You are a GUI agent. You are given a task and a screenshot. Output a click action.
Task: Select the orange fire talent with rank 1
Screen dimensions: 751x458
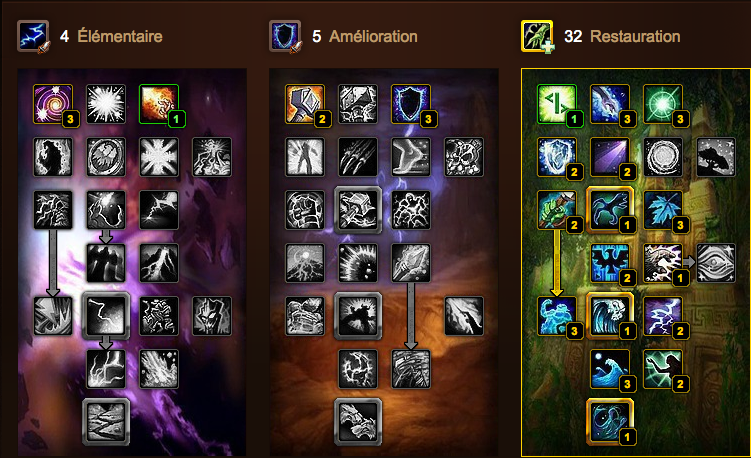point(159,104)
